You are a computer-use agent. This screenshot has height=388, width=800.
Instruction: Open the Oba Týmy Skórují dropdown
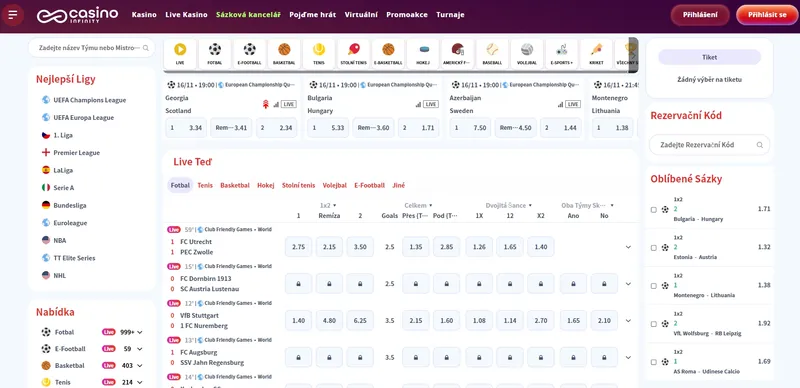pyautogui.click(x=587, y=205)
